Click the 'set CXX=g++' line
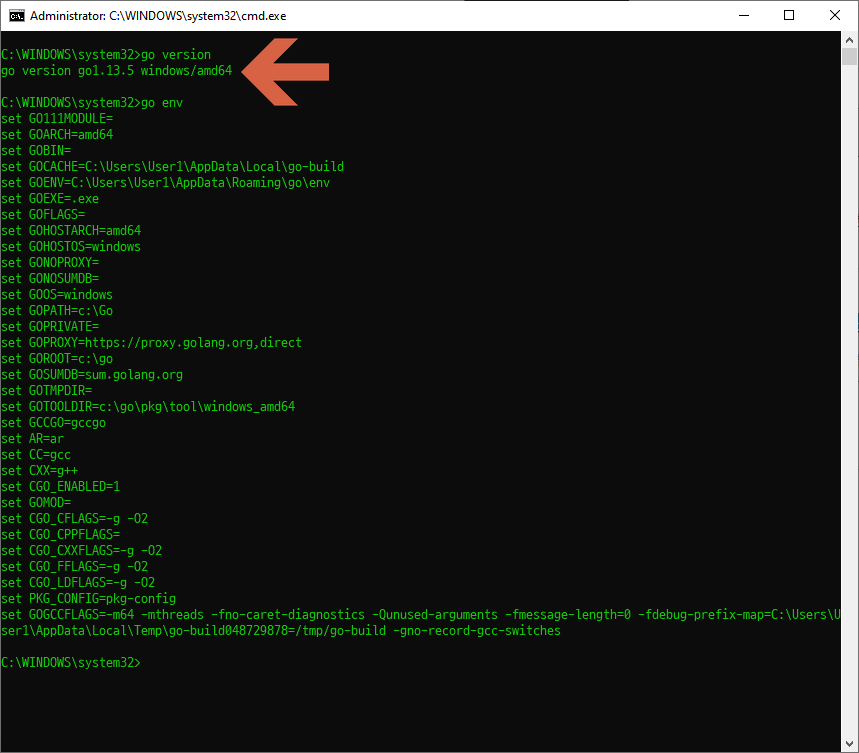 (39, 470)
